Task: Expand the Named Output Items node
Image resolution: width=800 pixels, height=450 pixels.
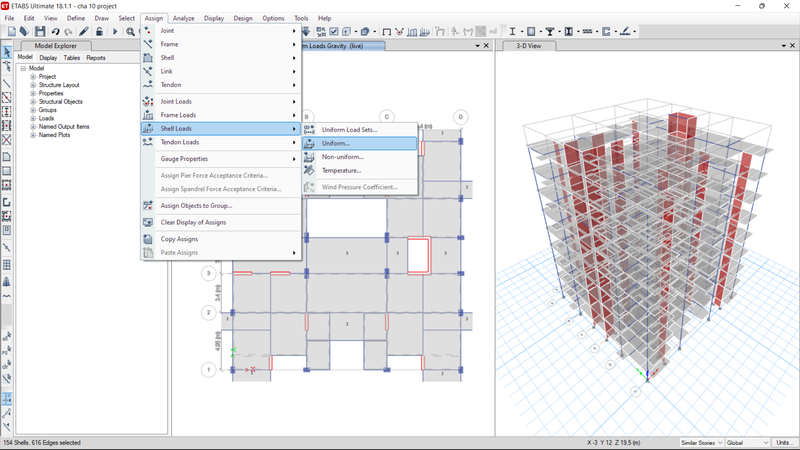Action: pyautogui.click(x=33, y=127)
